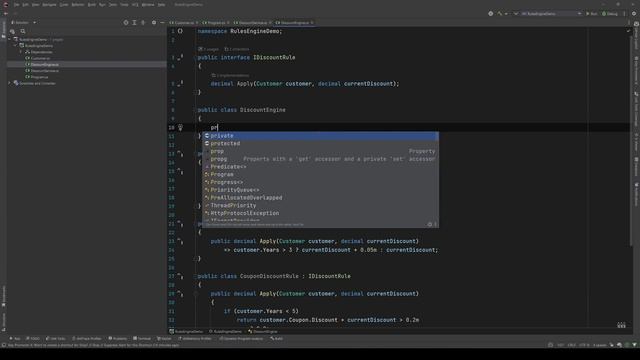
Task: Open the build hammer dropdown arrow
Action: click(506, 13)
